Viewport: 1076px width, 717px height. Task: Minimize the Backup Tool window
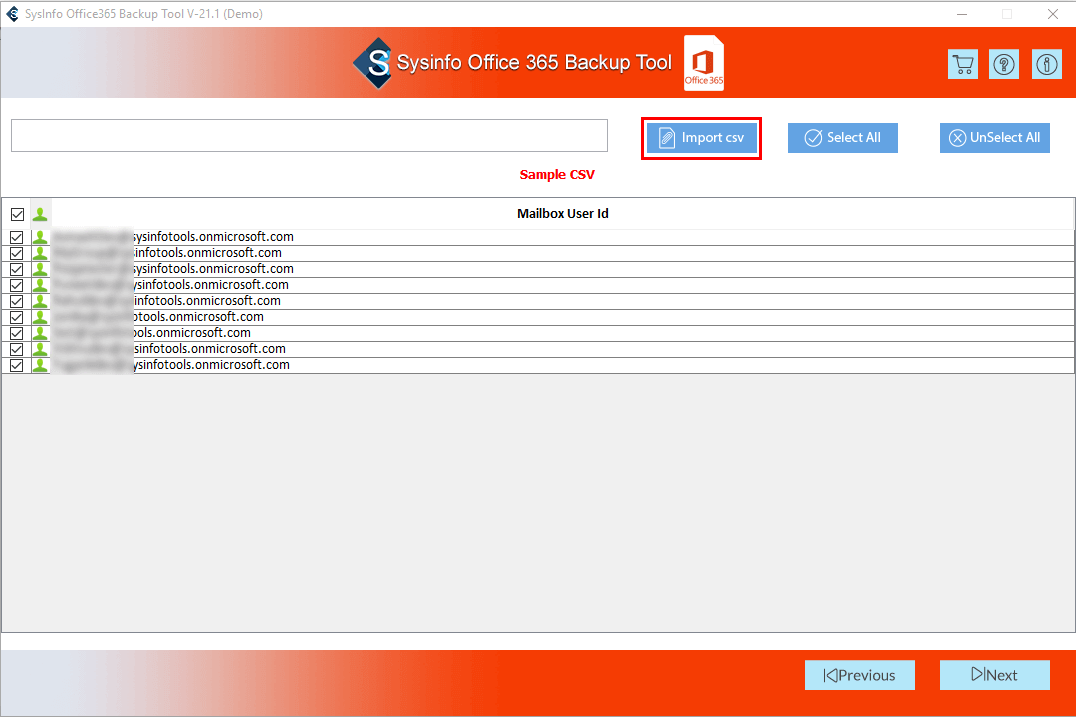point(962,14)
